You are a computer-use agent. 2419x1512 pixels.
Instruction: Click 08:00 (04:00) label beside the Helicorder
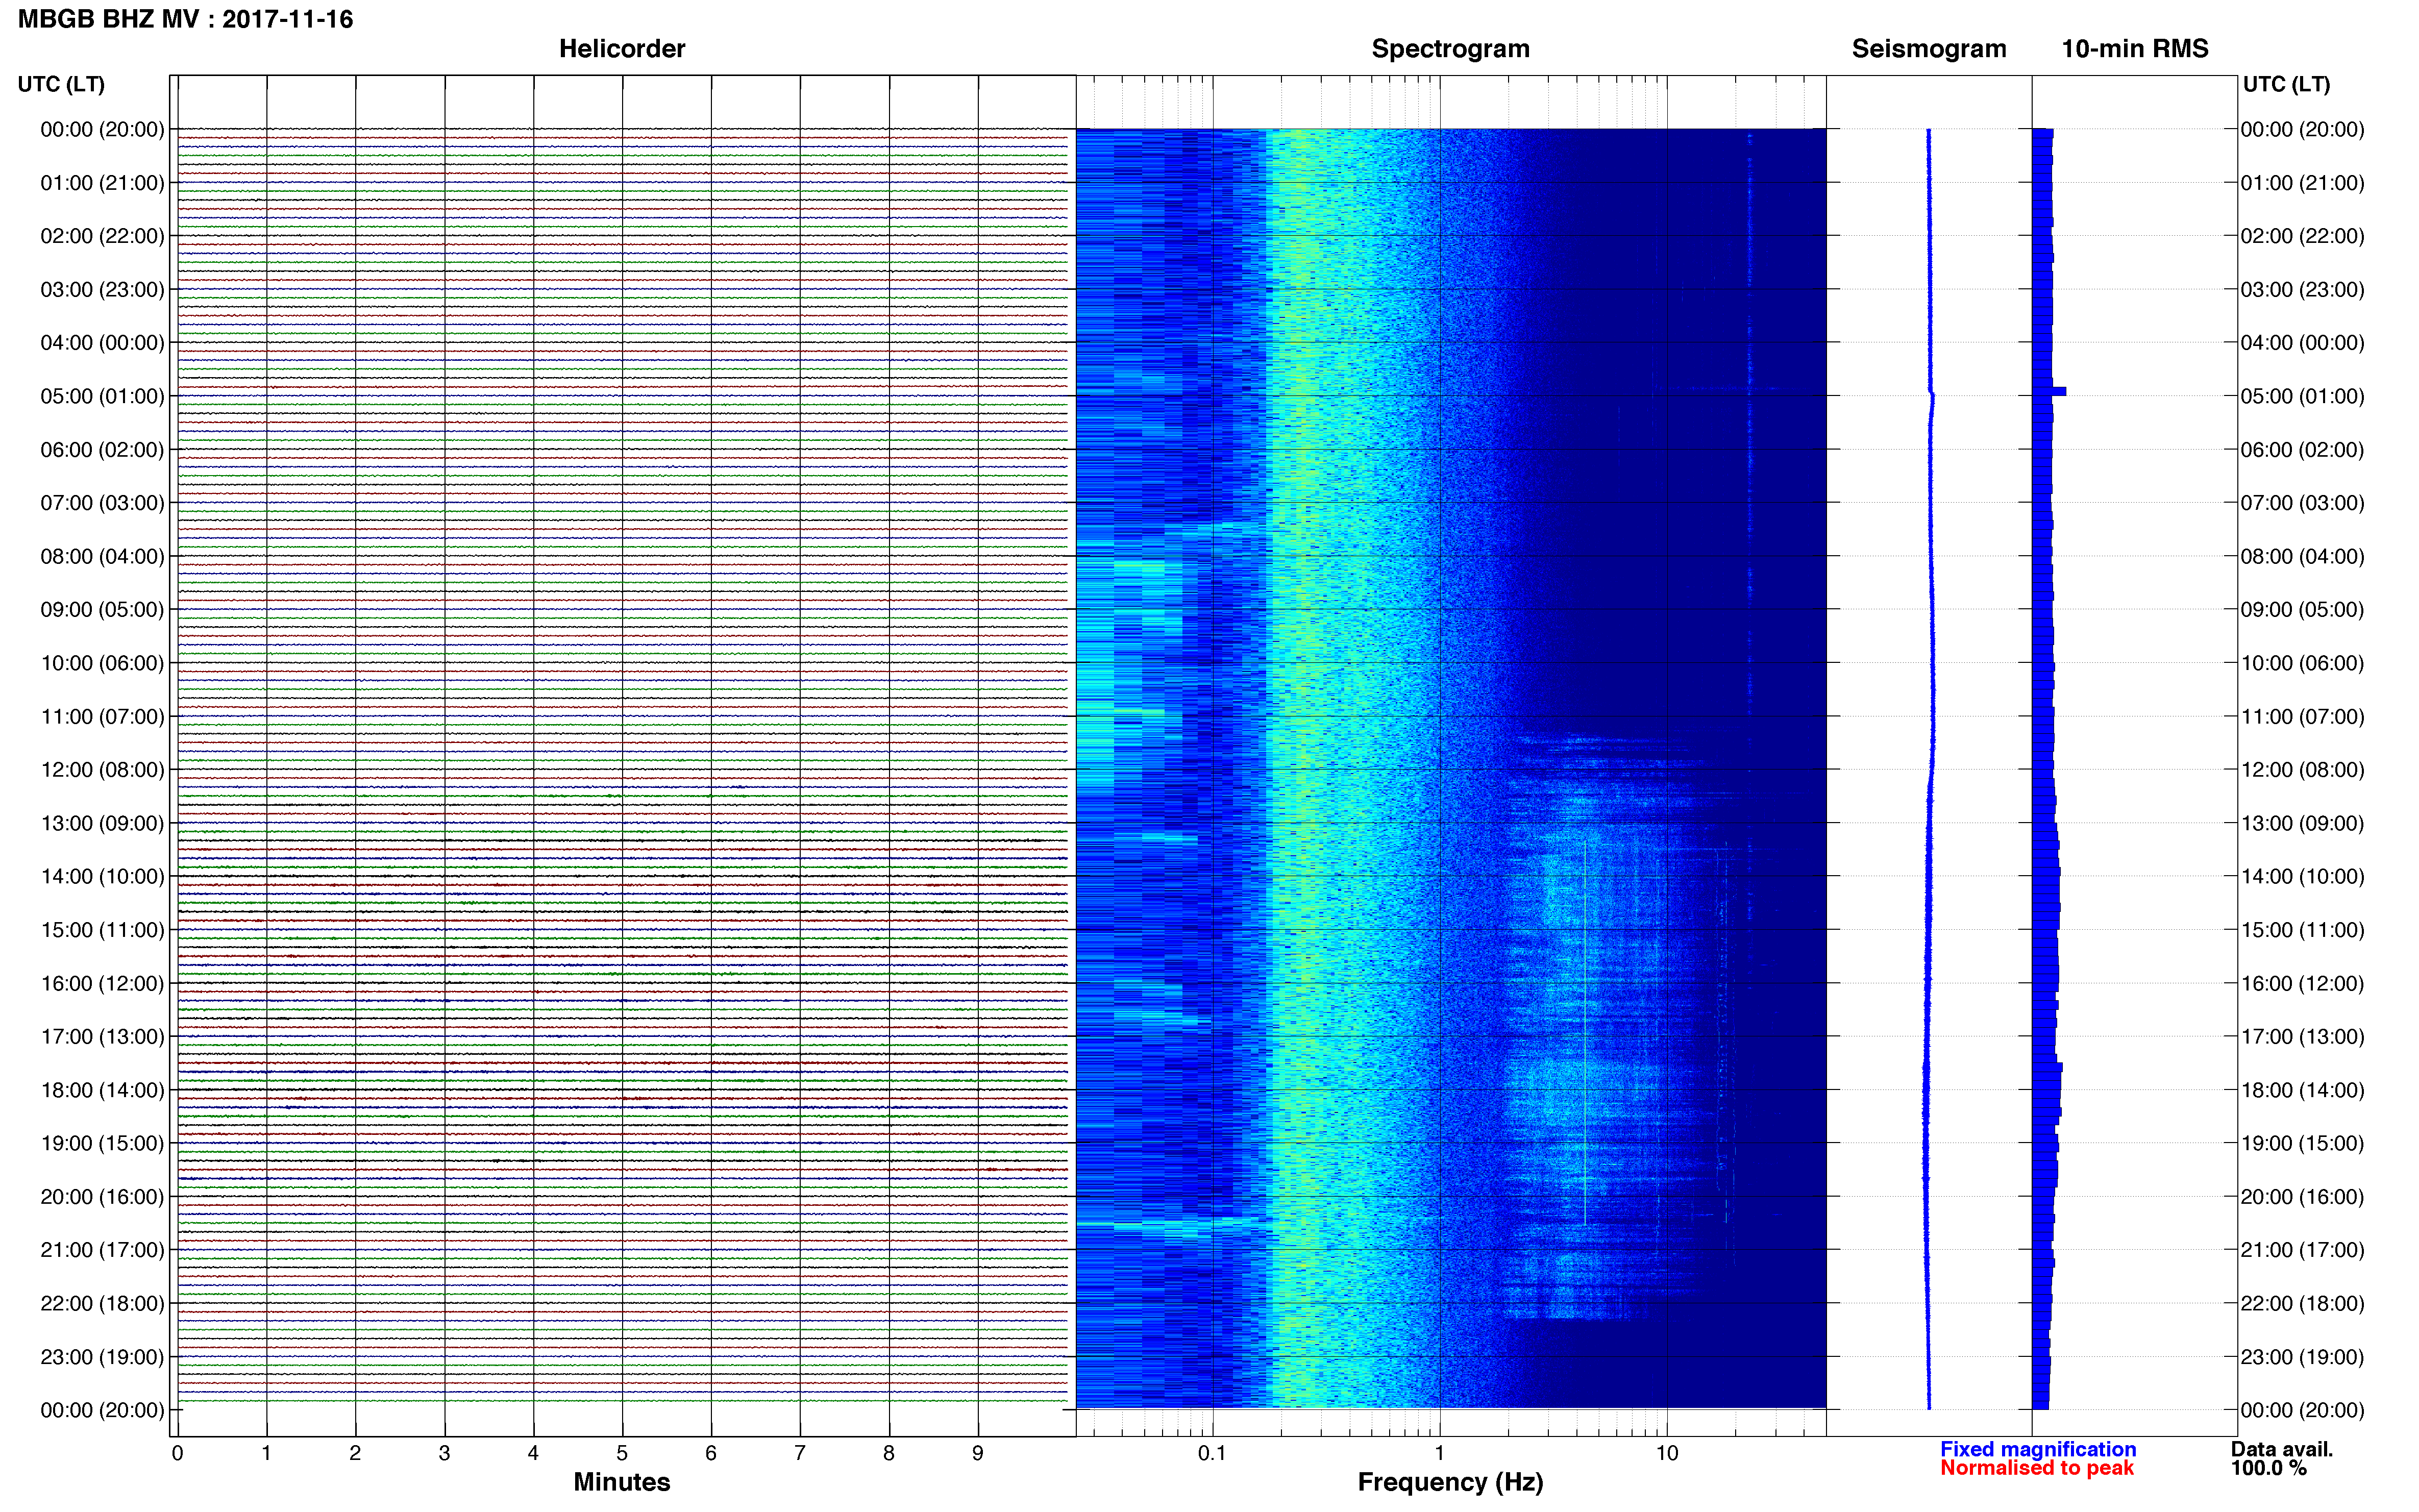click(102, 556)
